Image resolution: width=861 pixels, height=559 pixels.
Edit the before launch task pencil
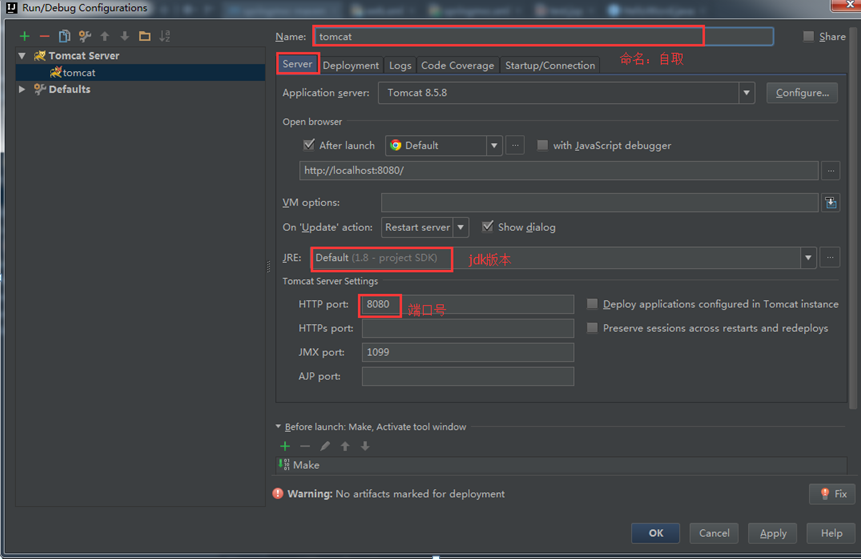(325, 446)
